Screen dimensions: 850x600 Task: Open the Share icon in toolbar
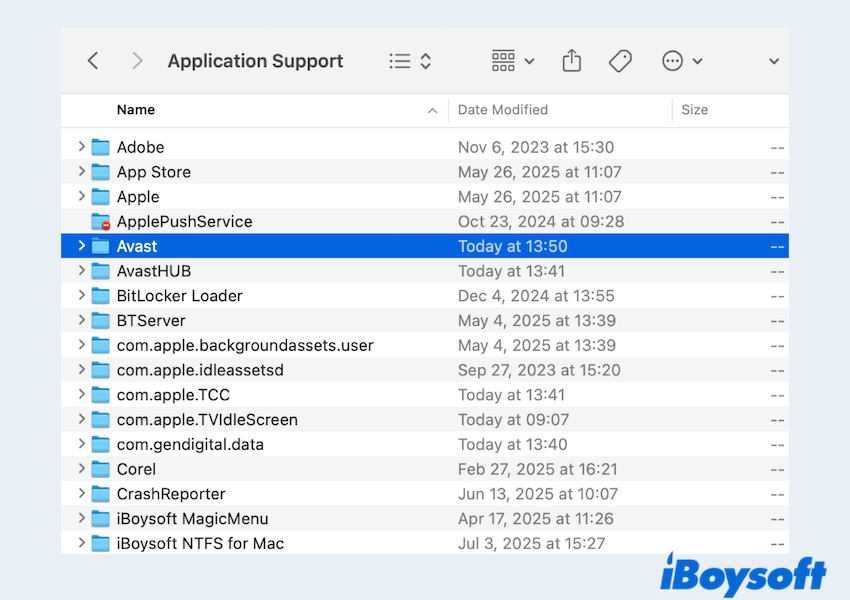click(x=571, y=61)
